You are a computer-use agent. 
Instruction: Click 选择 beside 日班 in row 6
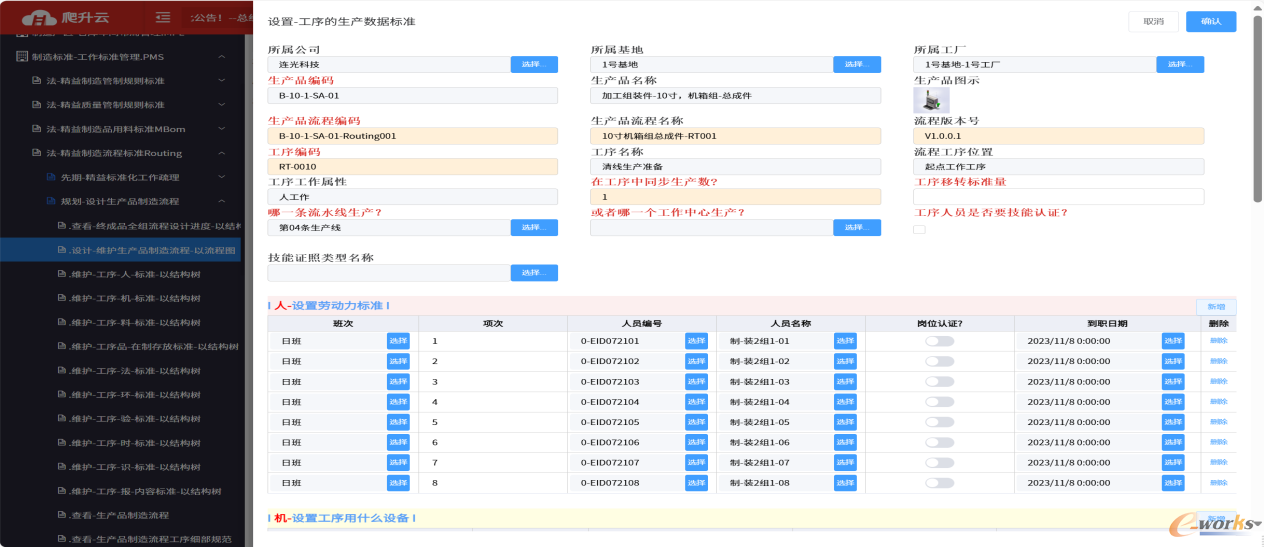click(398, 442)
